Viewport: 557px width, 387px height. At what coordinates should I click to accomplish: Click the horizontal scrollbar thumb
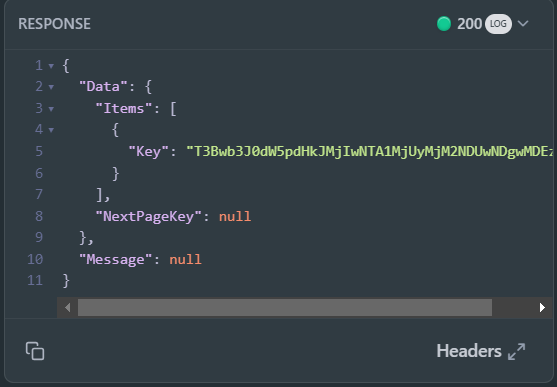click(285, 307)
